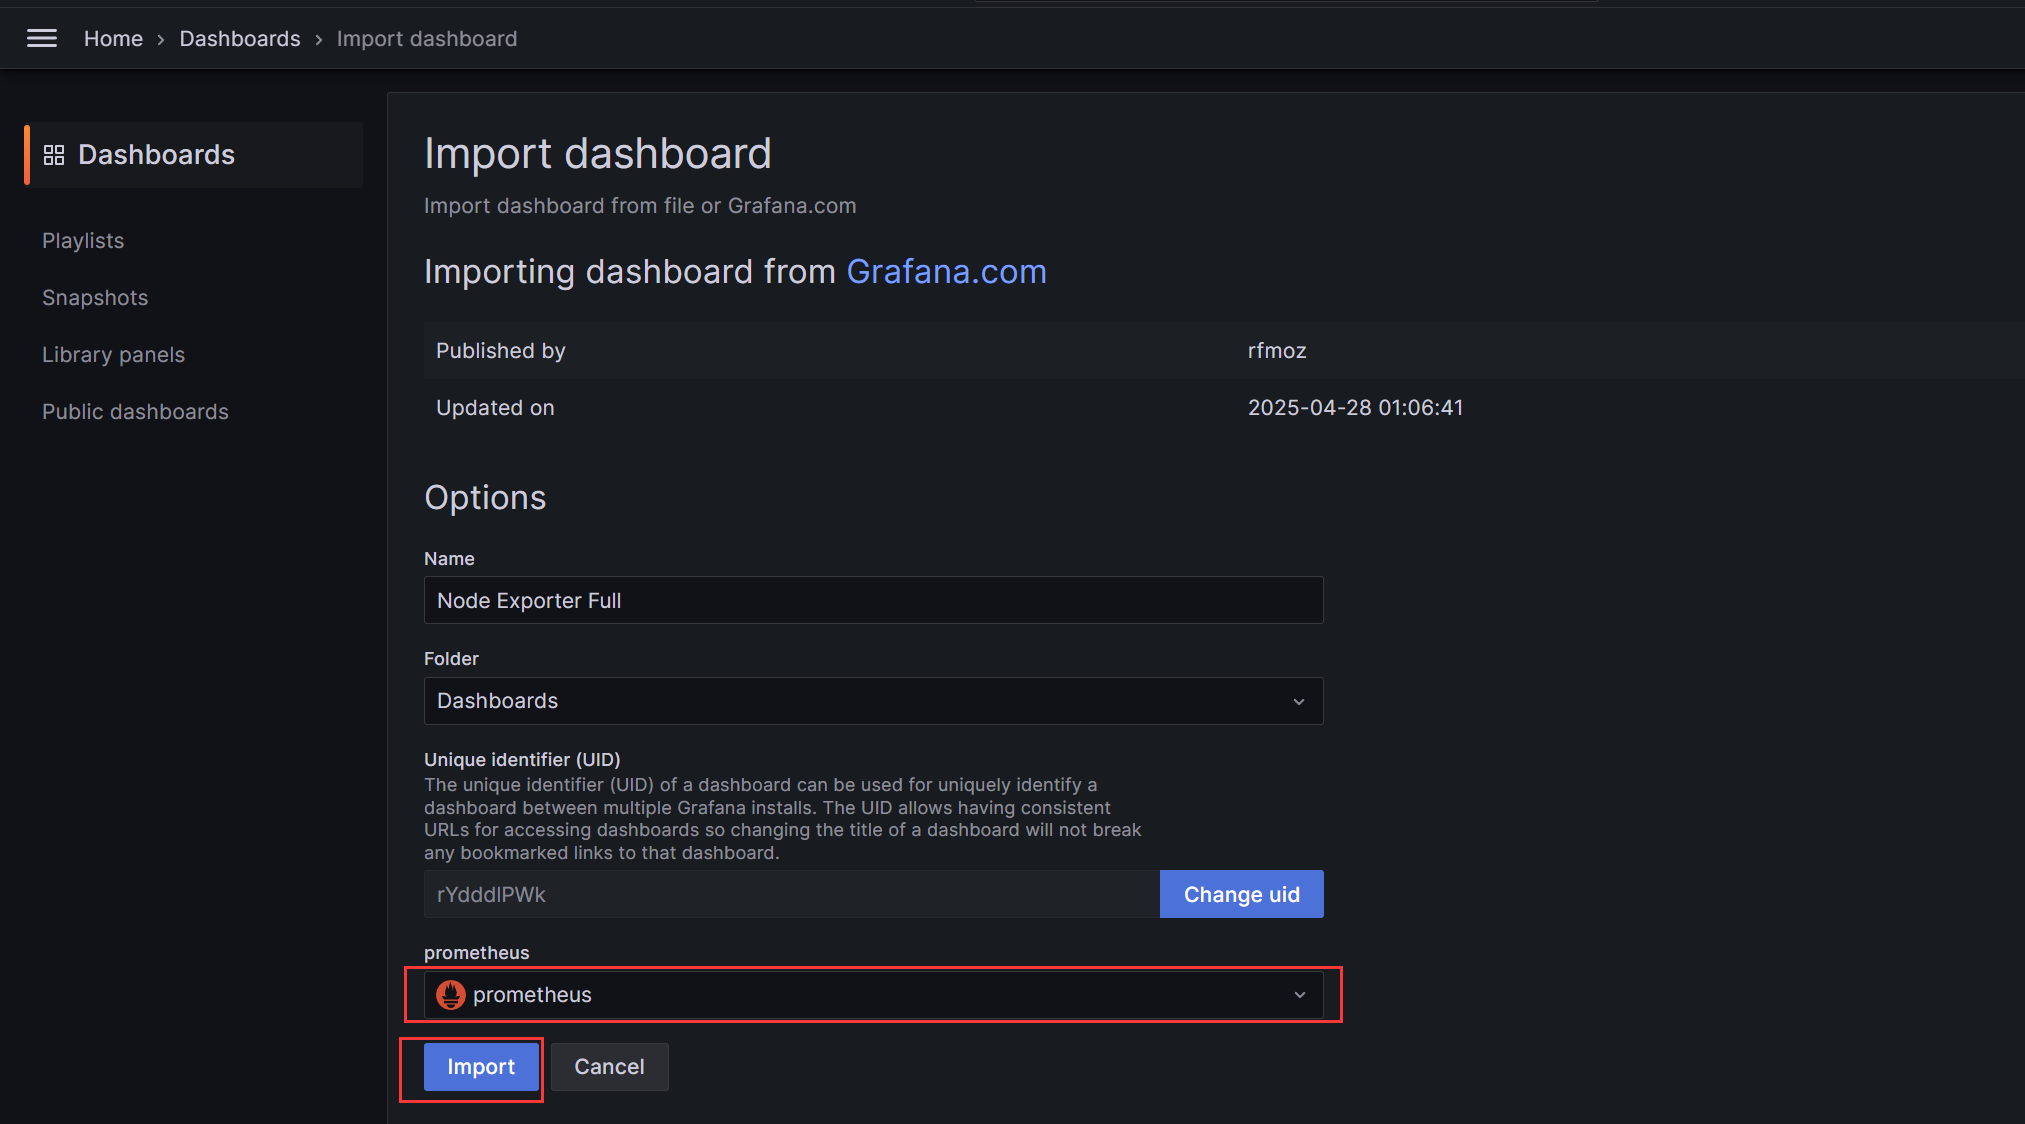Click the Import dashboard breadcrumb text

[426, 38]
